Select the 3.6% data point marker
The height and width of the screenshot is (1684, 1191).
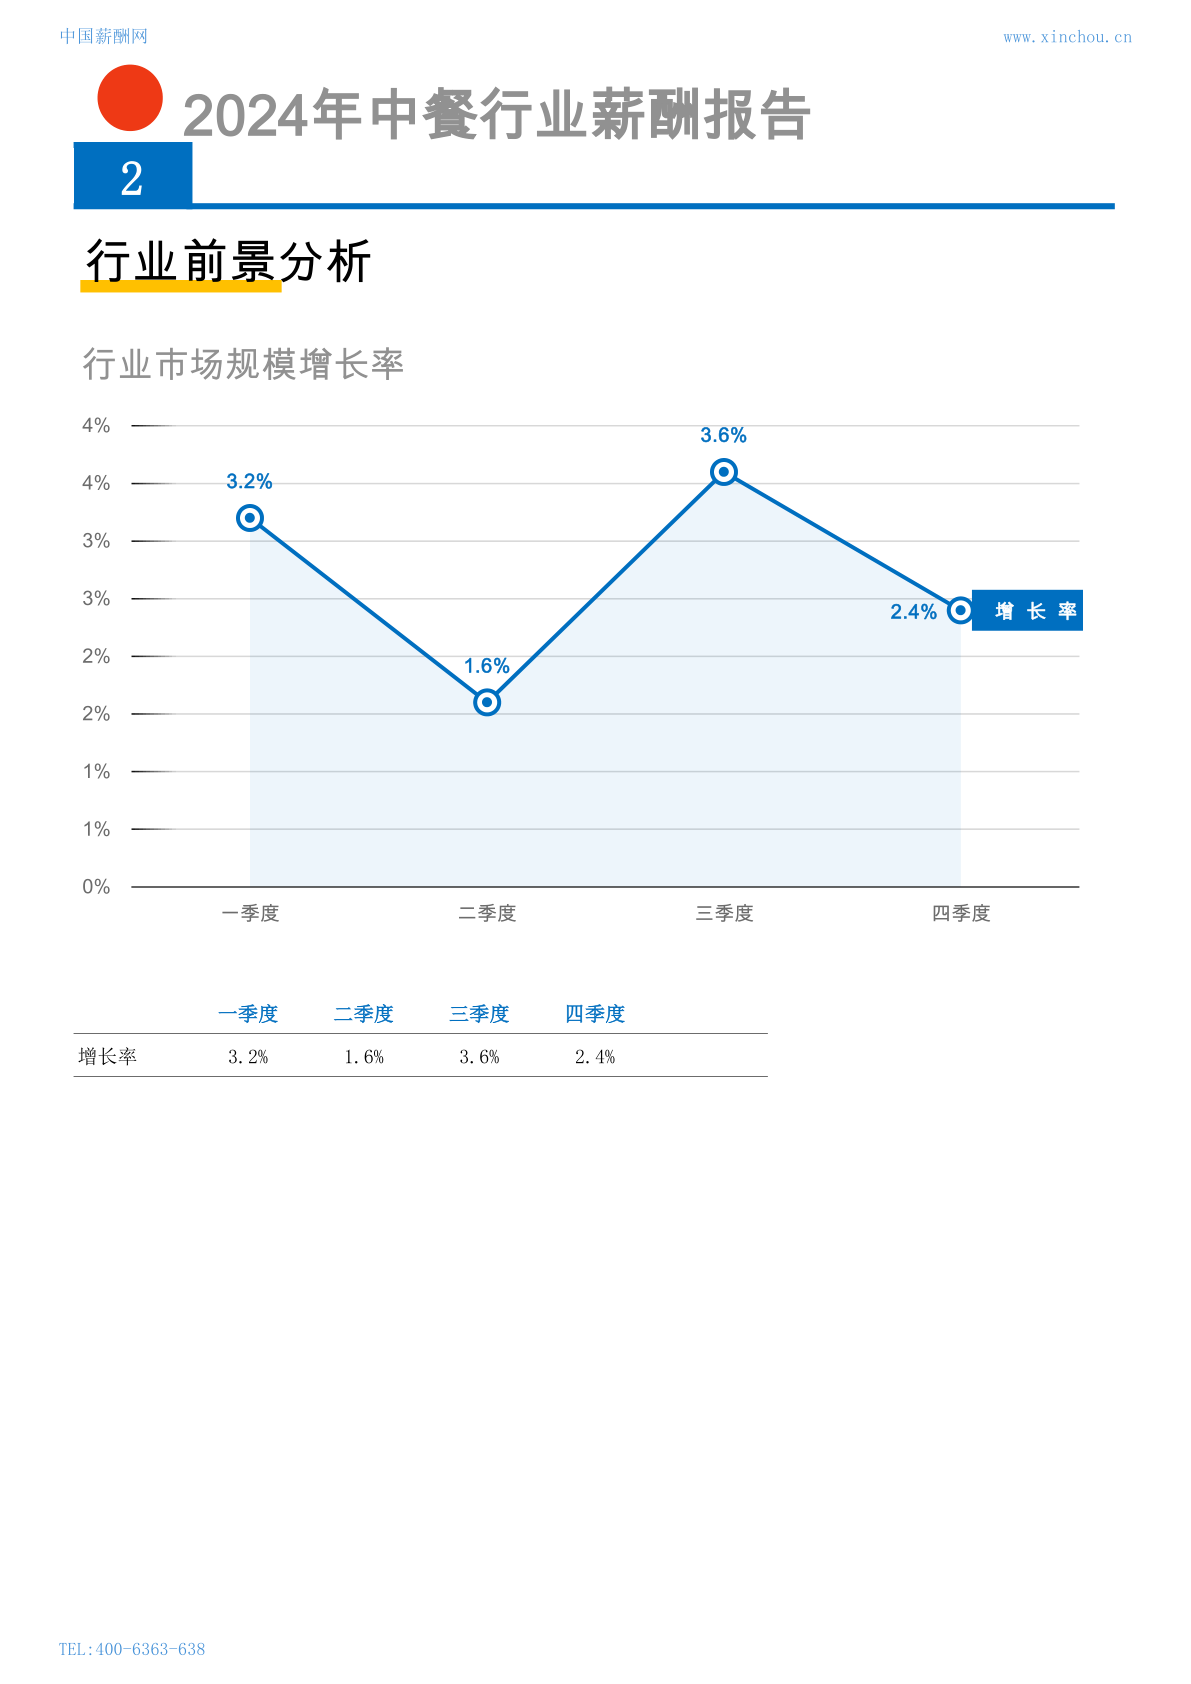click(x=724, y=472)
